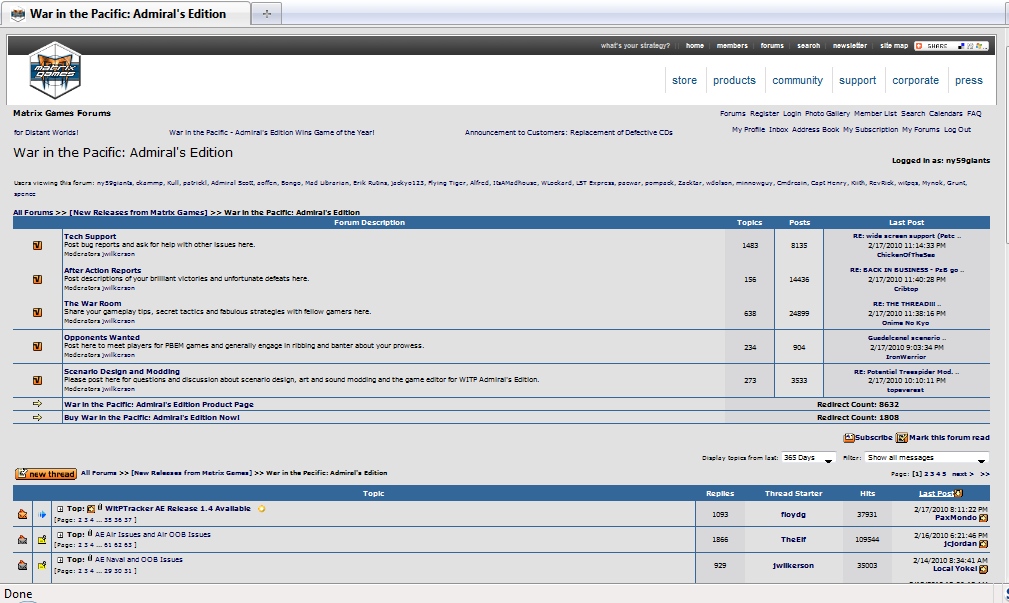
Task: Open thread starter TheElf profile
Action: point(793,539)
